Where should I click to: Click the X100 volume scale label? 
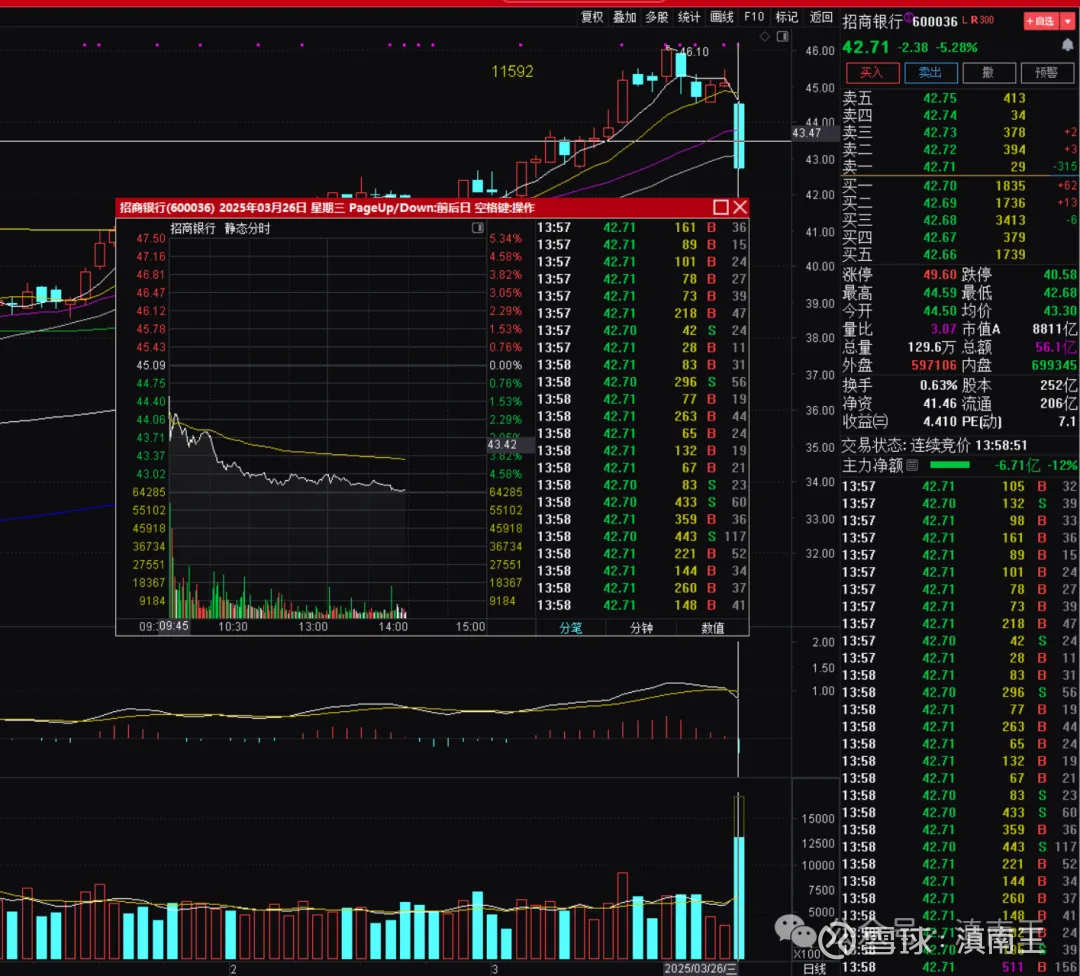(807, 954)
